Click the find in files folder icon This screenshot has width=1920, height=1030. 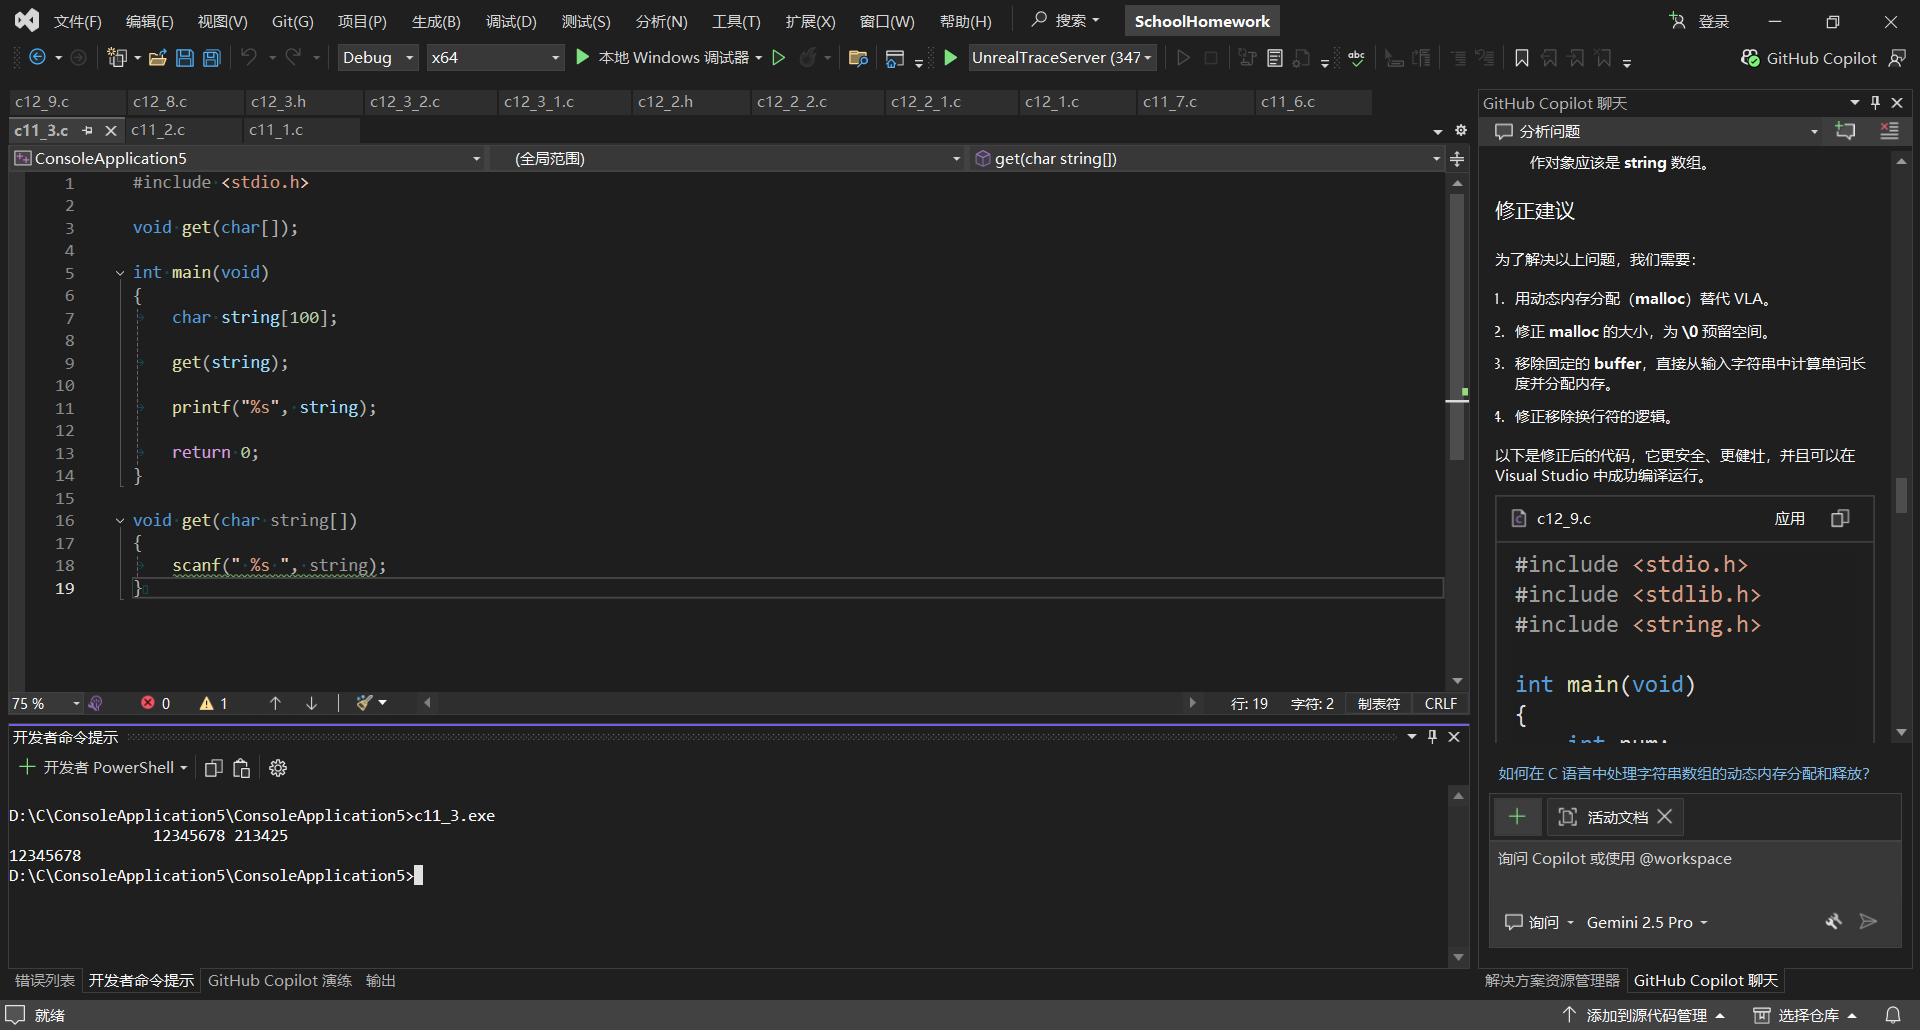pyautogui.click(x=858, y=58)
